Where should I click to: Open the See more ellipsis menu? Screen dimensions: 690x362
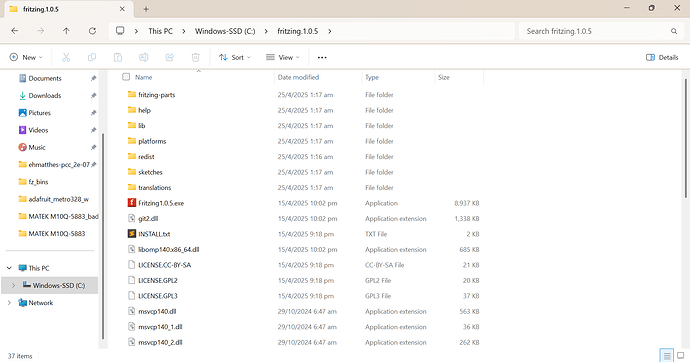pyautogui.click(x=322, y=57)
